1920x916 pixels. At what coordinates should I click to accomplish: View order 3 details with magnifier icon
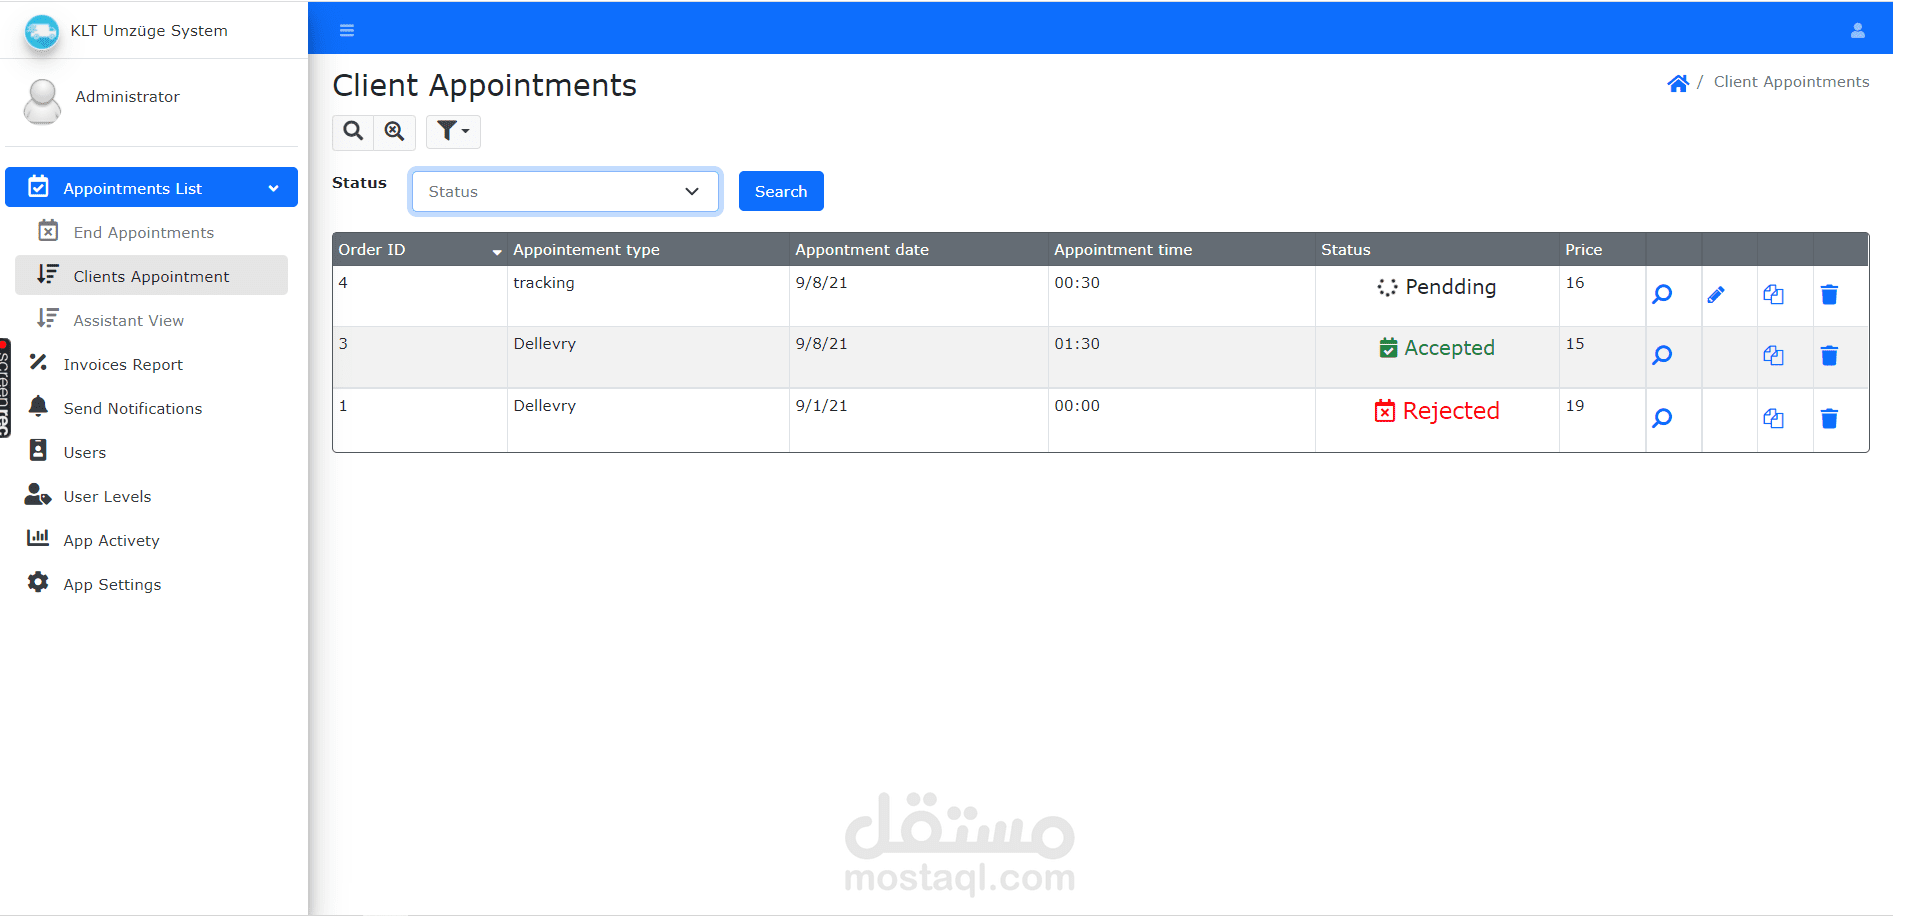click(x=1662, y=355)
